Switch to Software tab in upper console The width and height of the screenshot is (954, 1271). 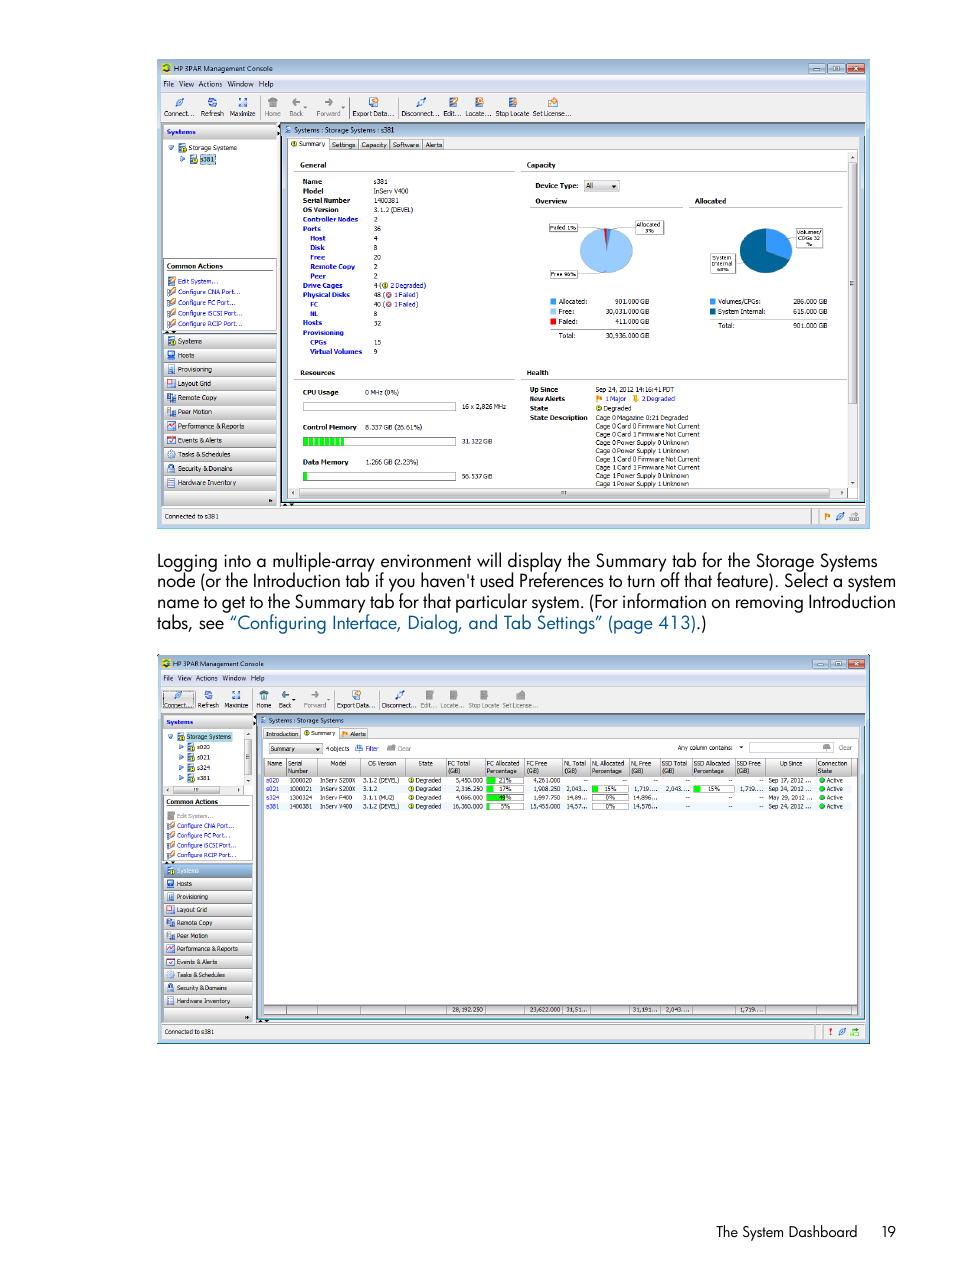tap(406, 145)
